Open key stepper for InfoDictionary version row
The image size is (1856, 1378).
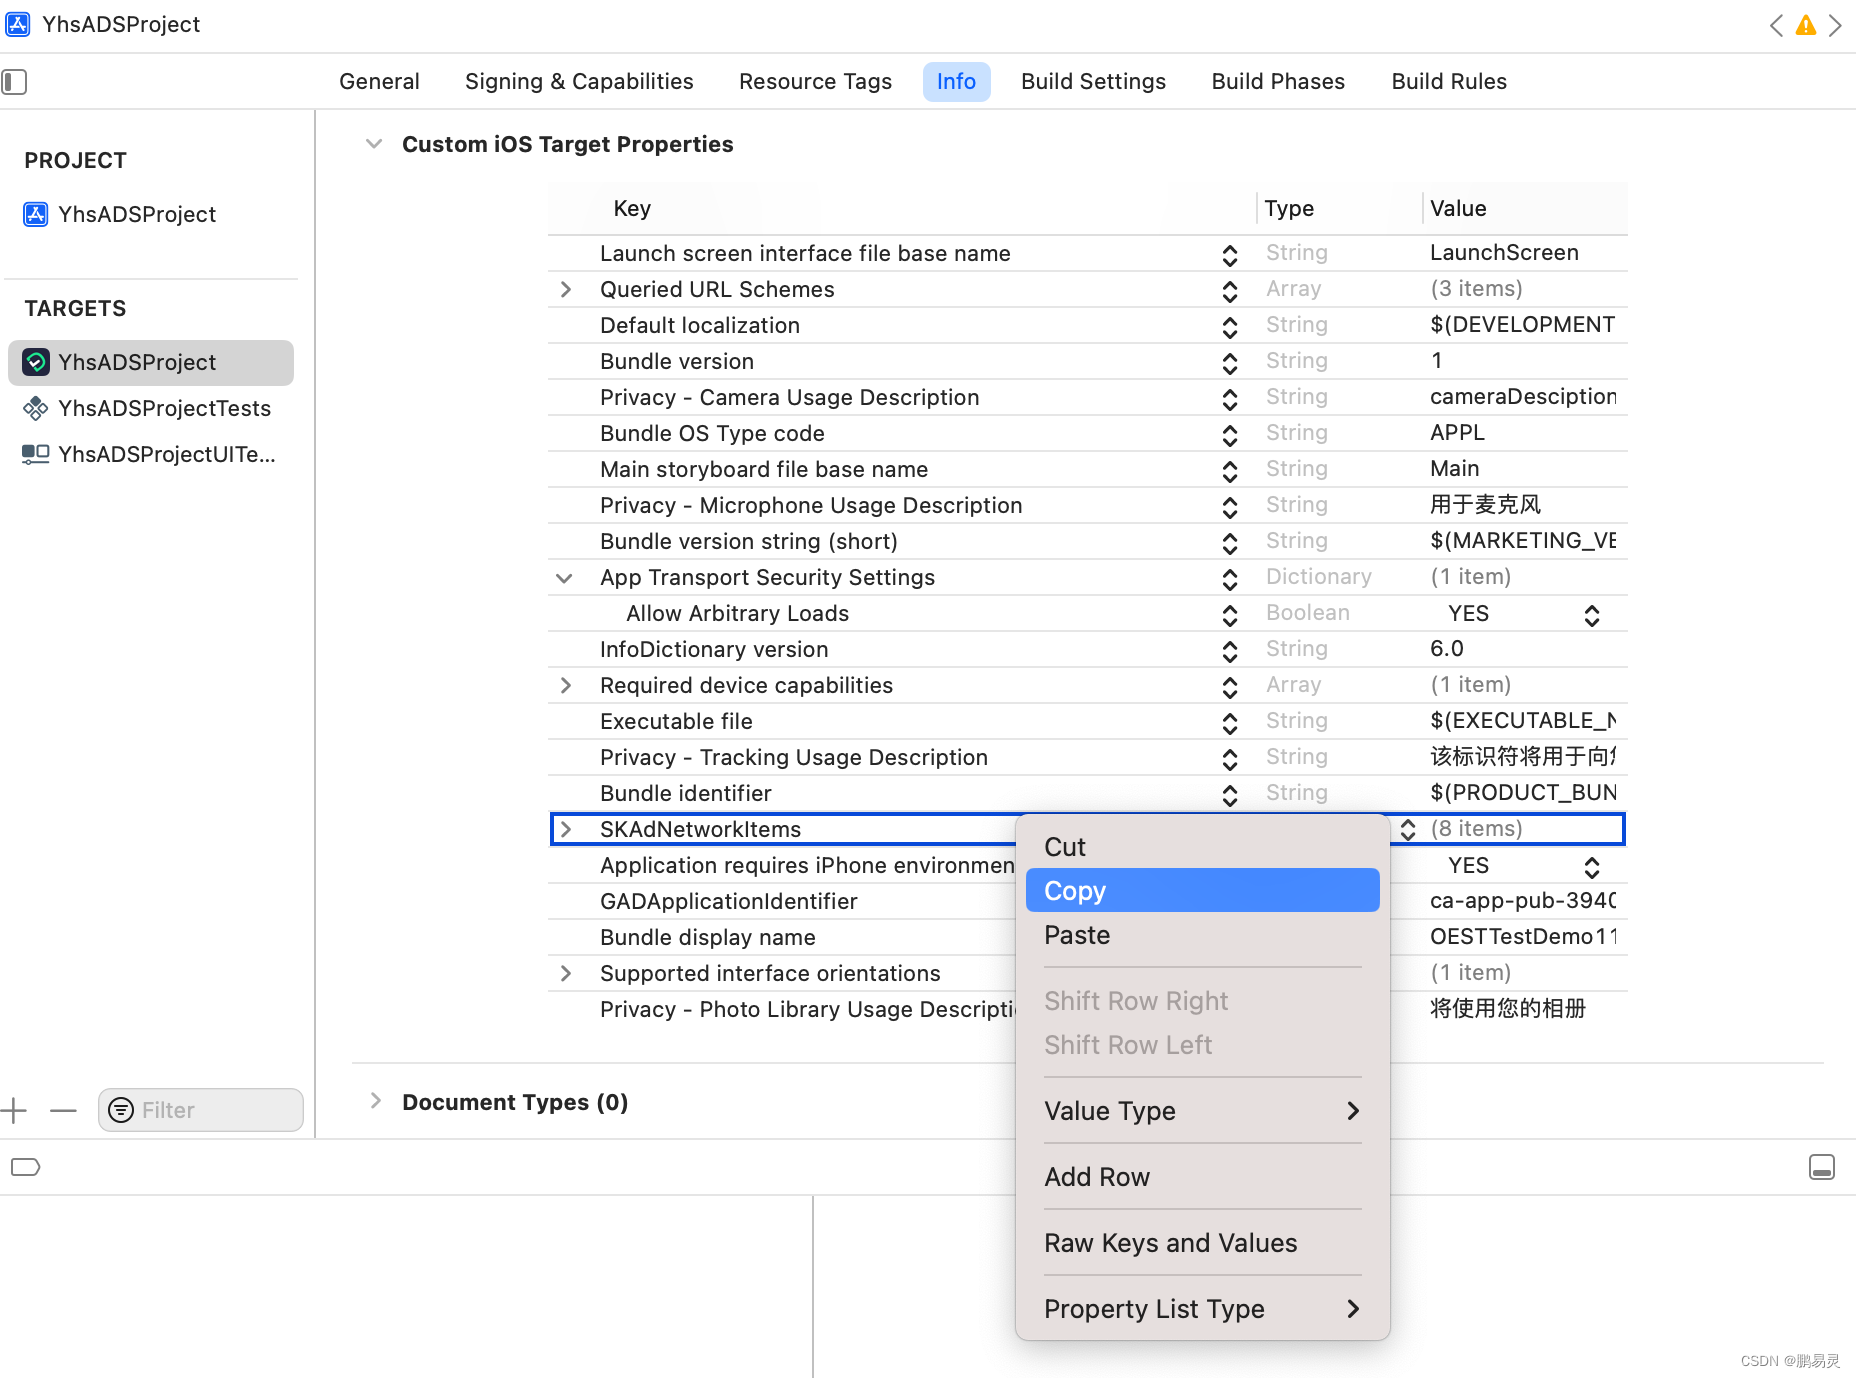1230,651
